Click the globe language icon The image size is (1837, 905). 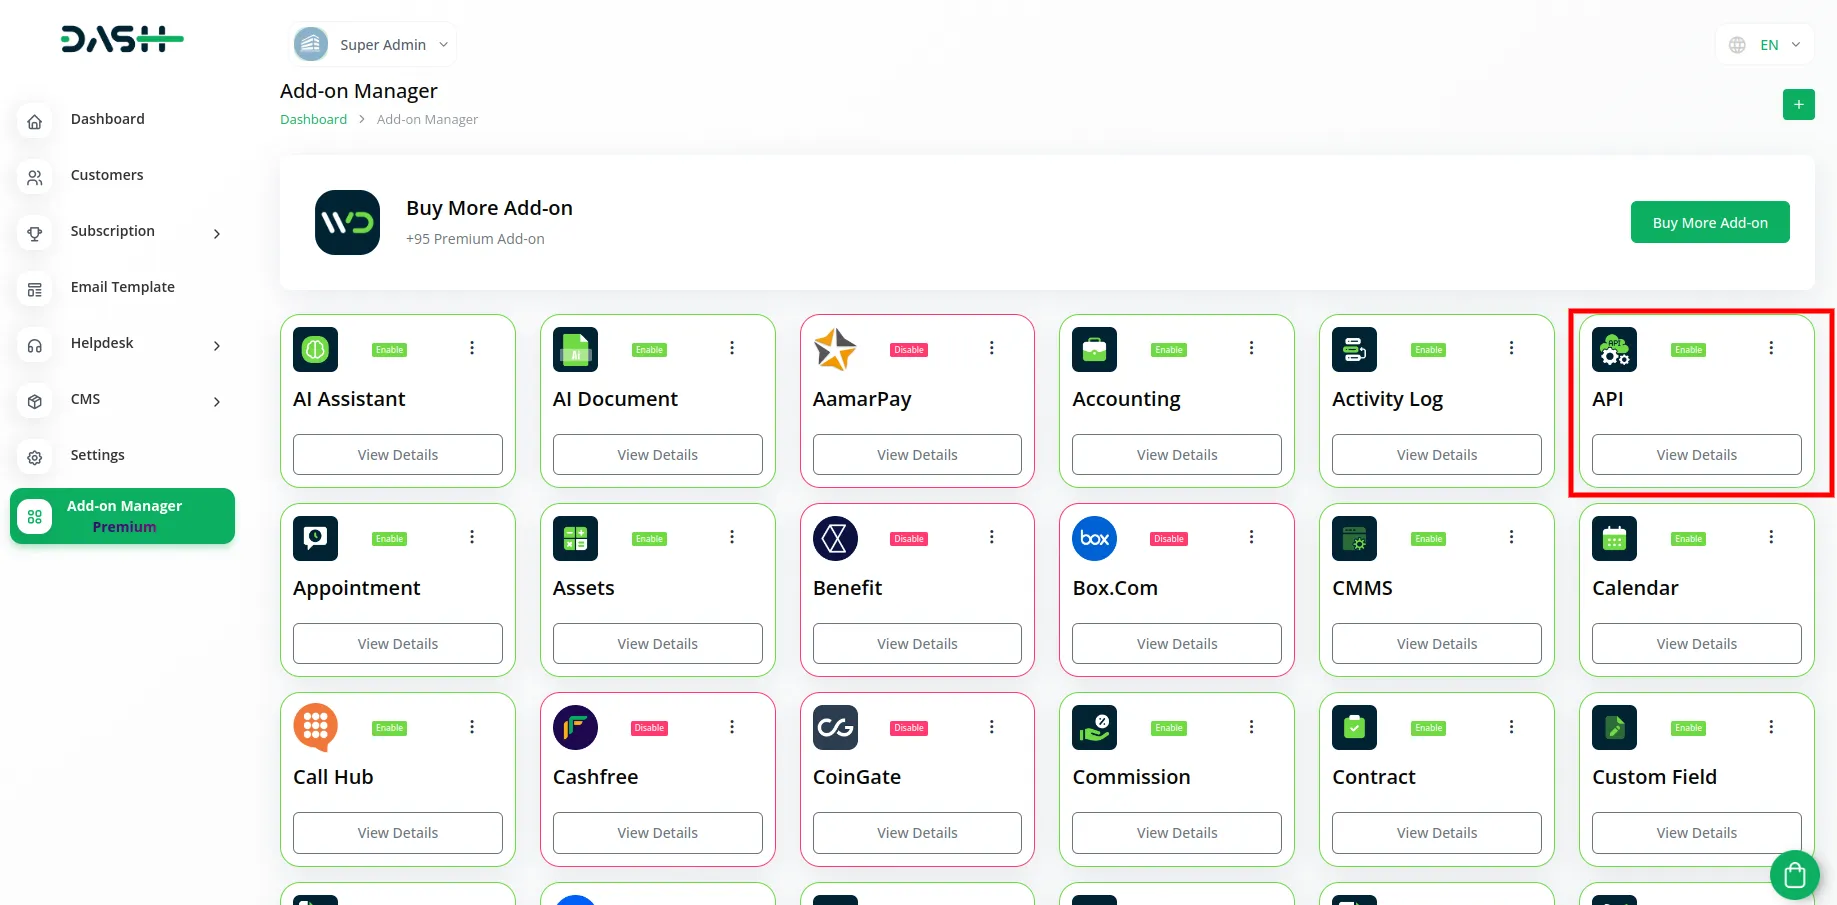coord(1737,45)
